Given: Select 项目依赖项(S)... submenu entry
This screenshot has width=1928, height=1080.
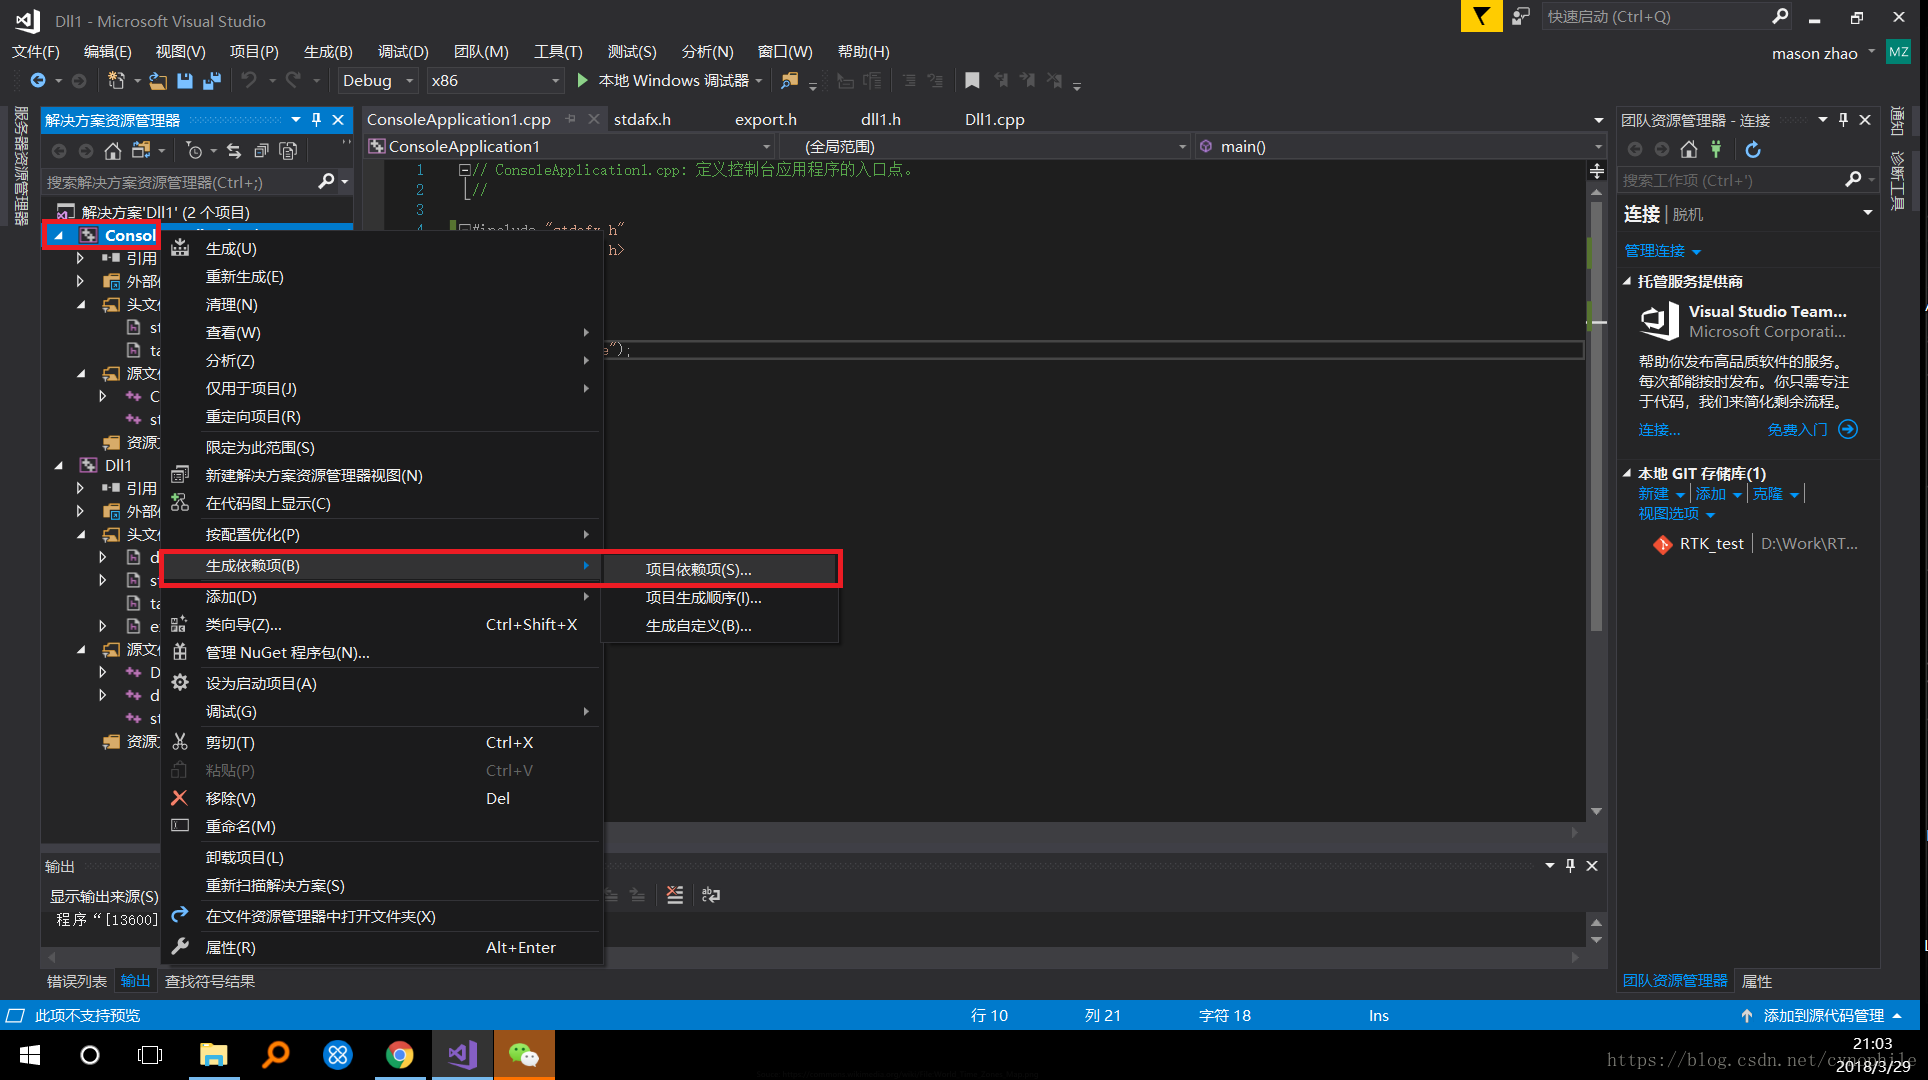Looking at the screenshot, I should click(720, 569).
